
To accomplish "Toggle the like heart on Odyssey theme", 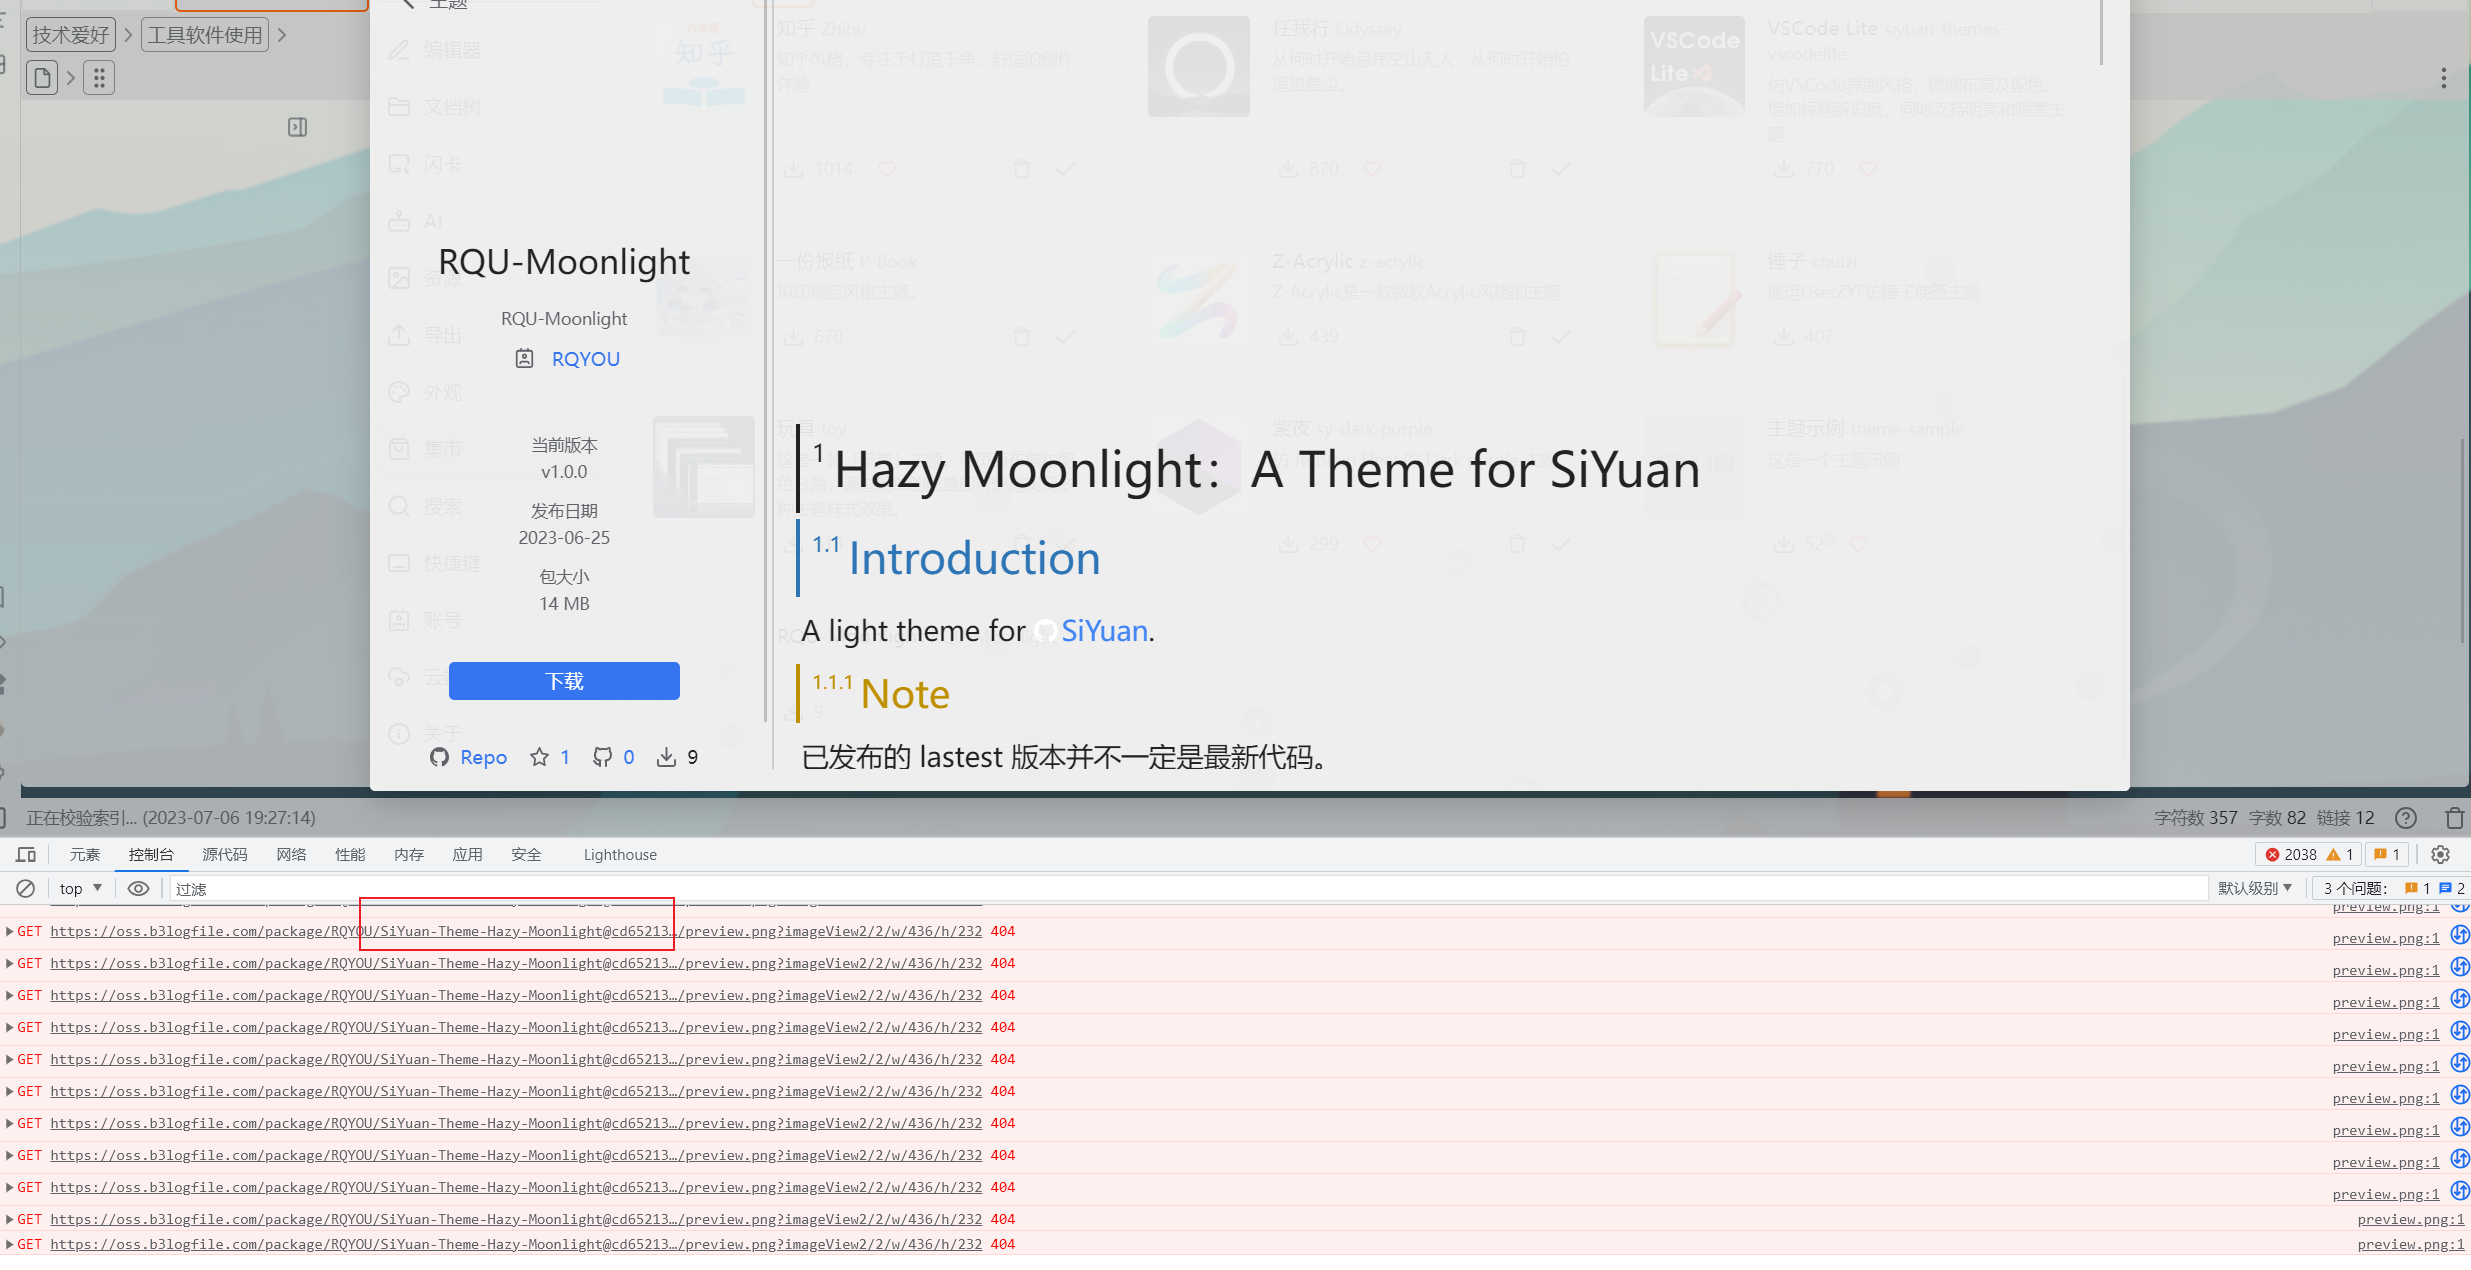I will (x=1371, y=168).
